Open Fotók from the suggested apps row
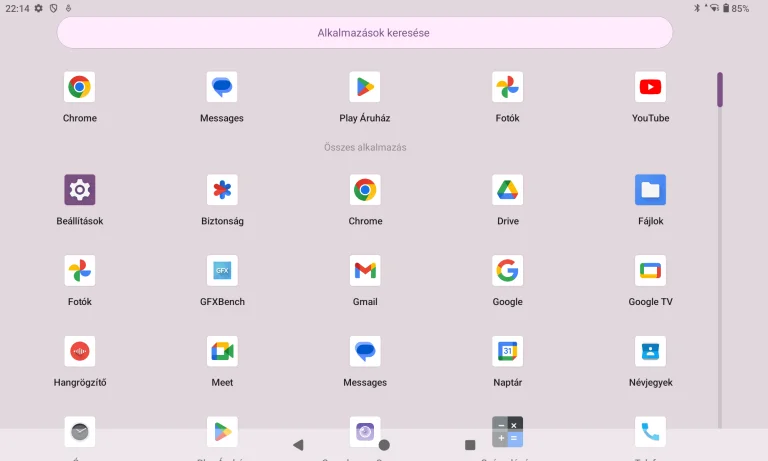Screen dimensions: 768x461 507,87
